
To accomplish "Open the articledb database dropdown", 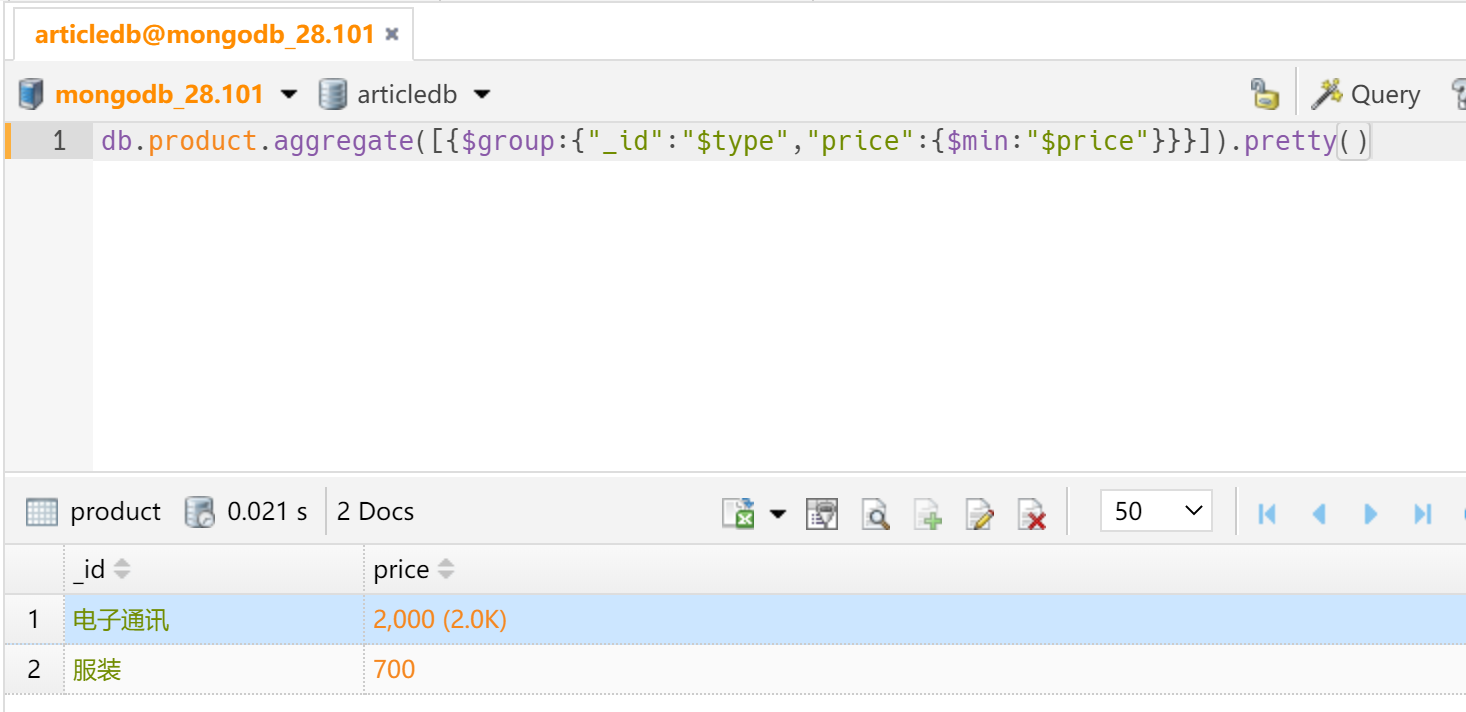I will 482,94.
